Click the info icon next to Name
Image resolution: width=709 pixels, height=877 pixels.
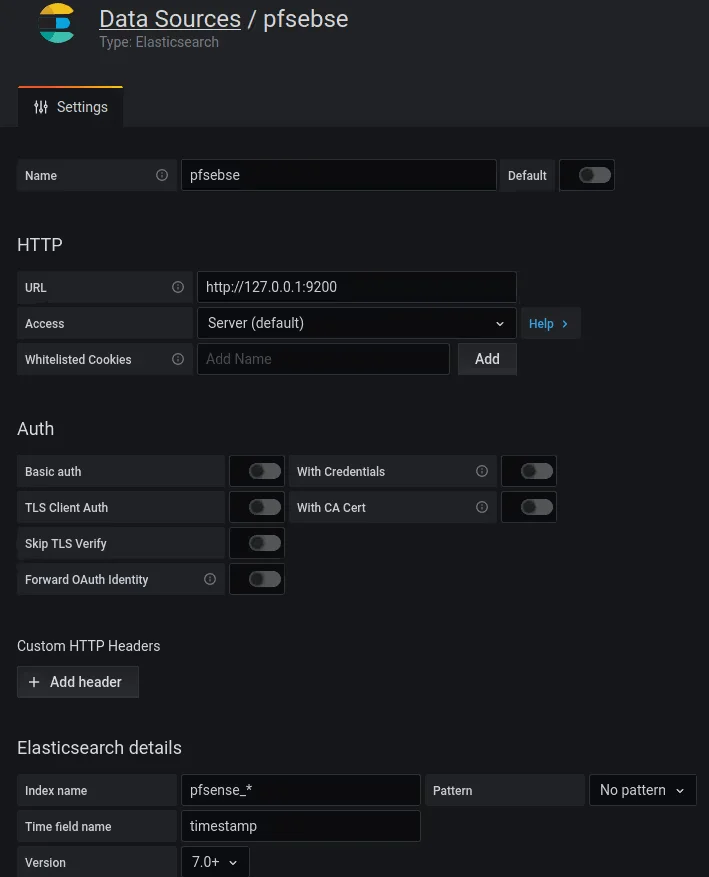pos(162,175)
